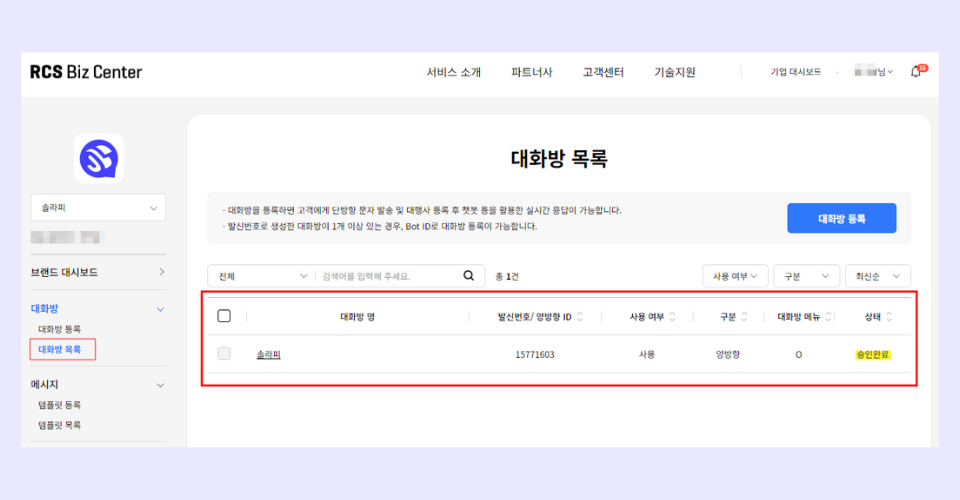Click the RCS Biz Center logo
Image resolution: width=960 pixels, height=500 pixels.
click(x=86, y=72)
